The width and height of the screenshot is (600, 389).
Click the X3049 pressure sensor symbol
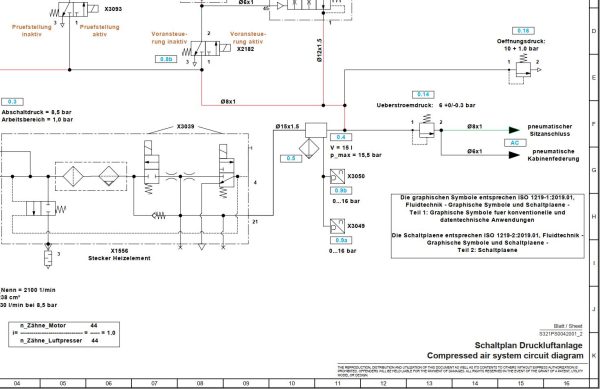(x=338, y=226)
